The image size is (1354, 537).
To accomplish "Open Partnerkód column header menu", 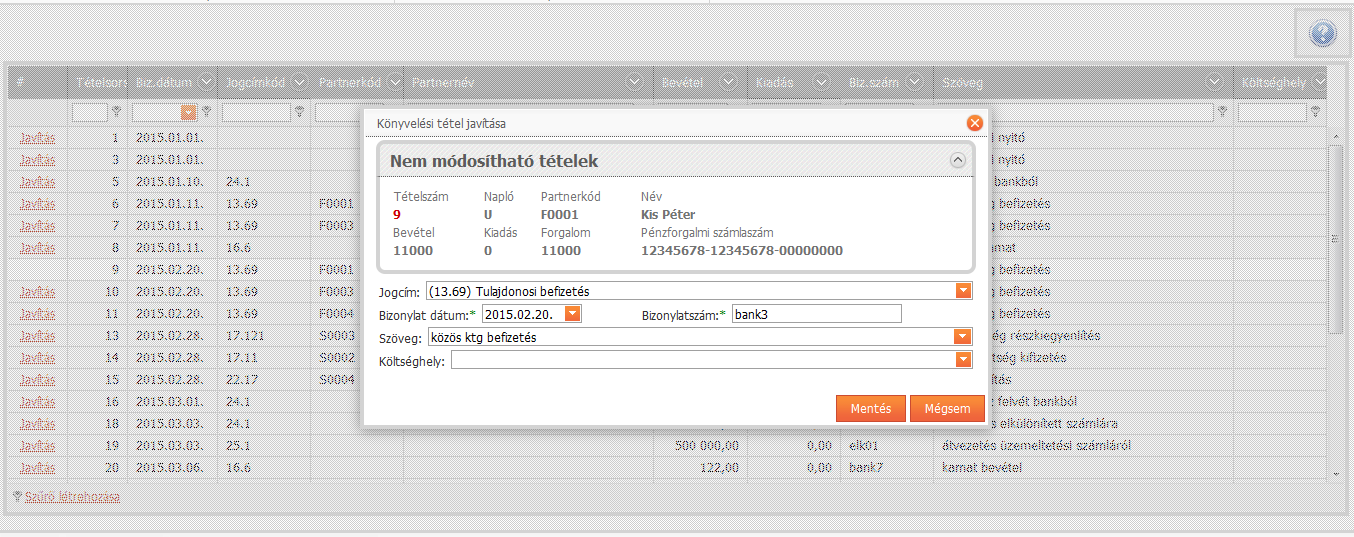I will (x=393, y=82).
